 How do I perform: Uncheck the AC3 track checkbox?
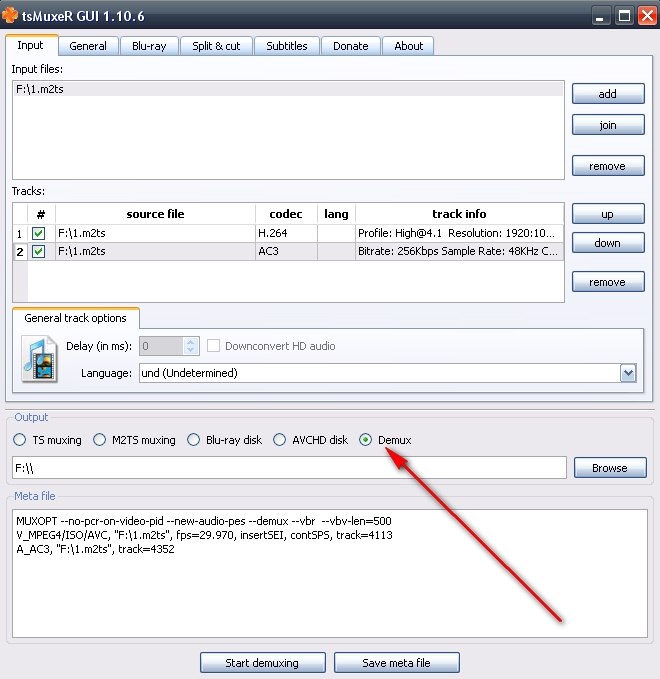pyautogui.click(x=39, y=251)
